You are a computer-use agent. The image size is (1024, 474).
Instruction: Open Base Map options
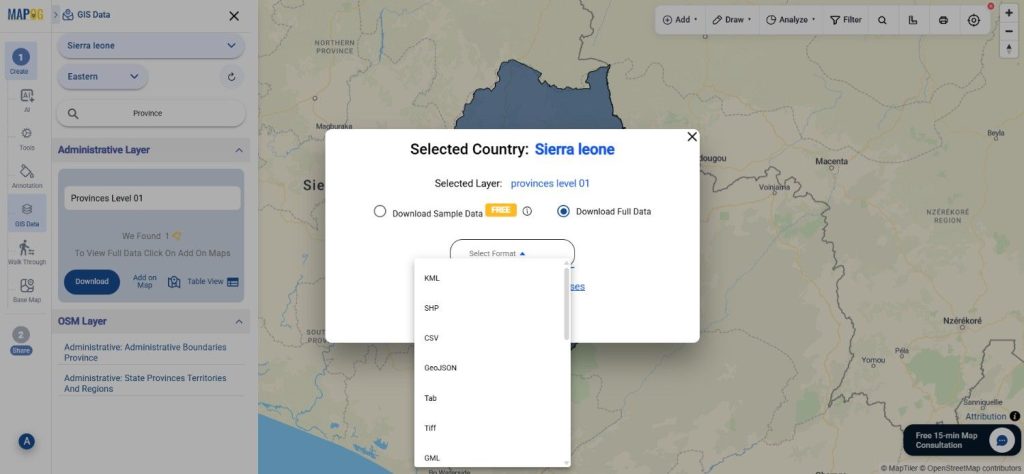coord(27,291)
